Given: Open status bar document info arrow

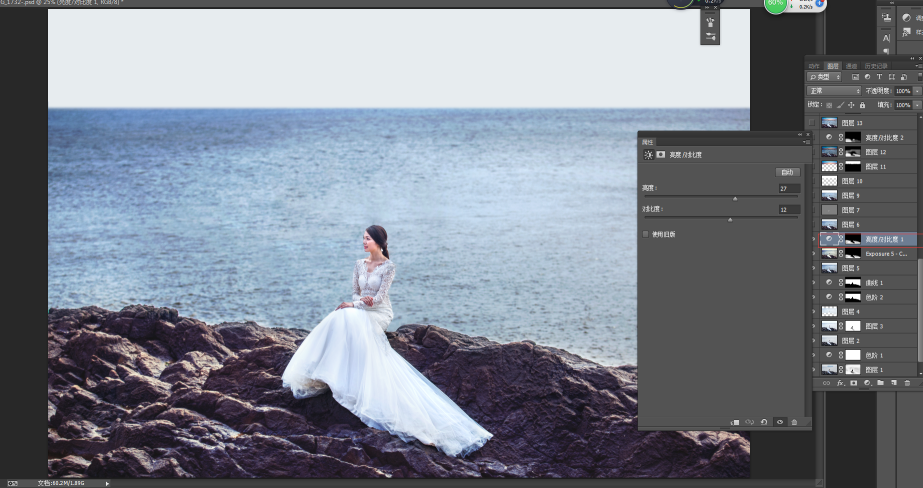Looking at the screenshot, I should pos(107,483).
